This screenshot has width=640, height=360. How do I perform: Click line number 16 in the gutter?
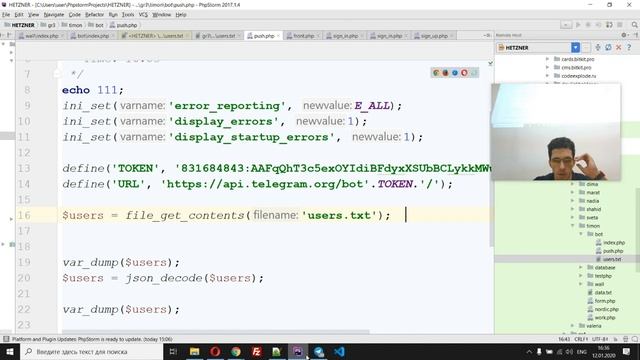coord(24,215)
